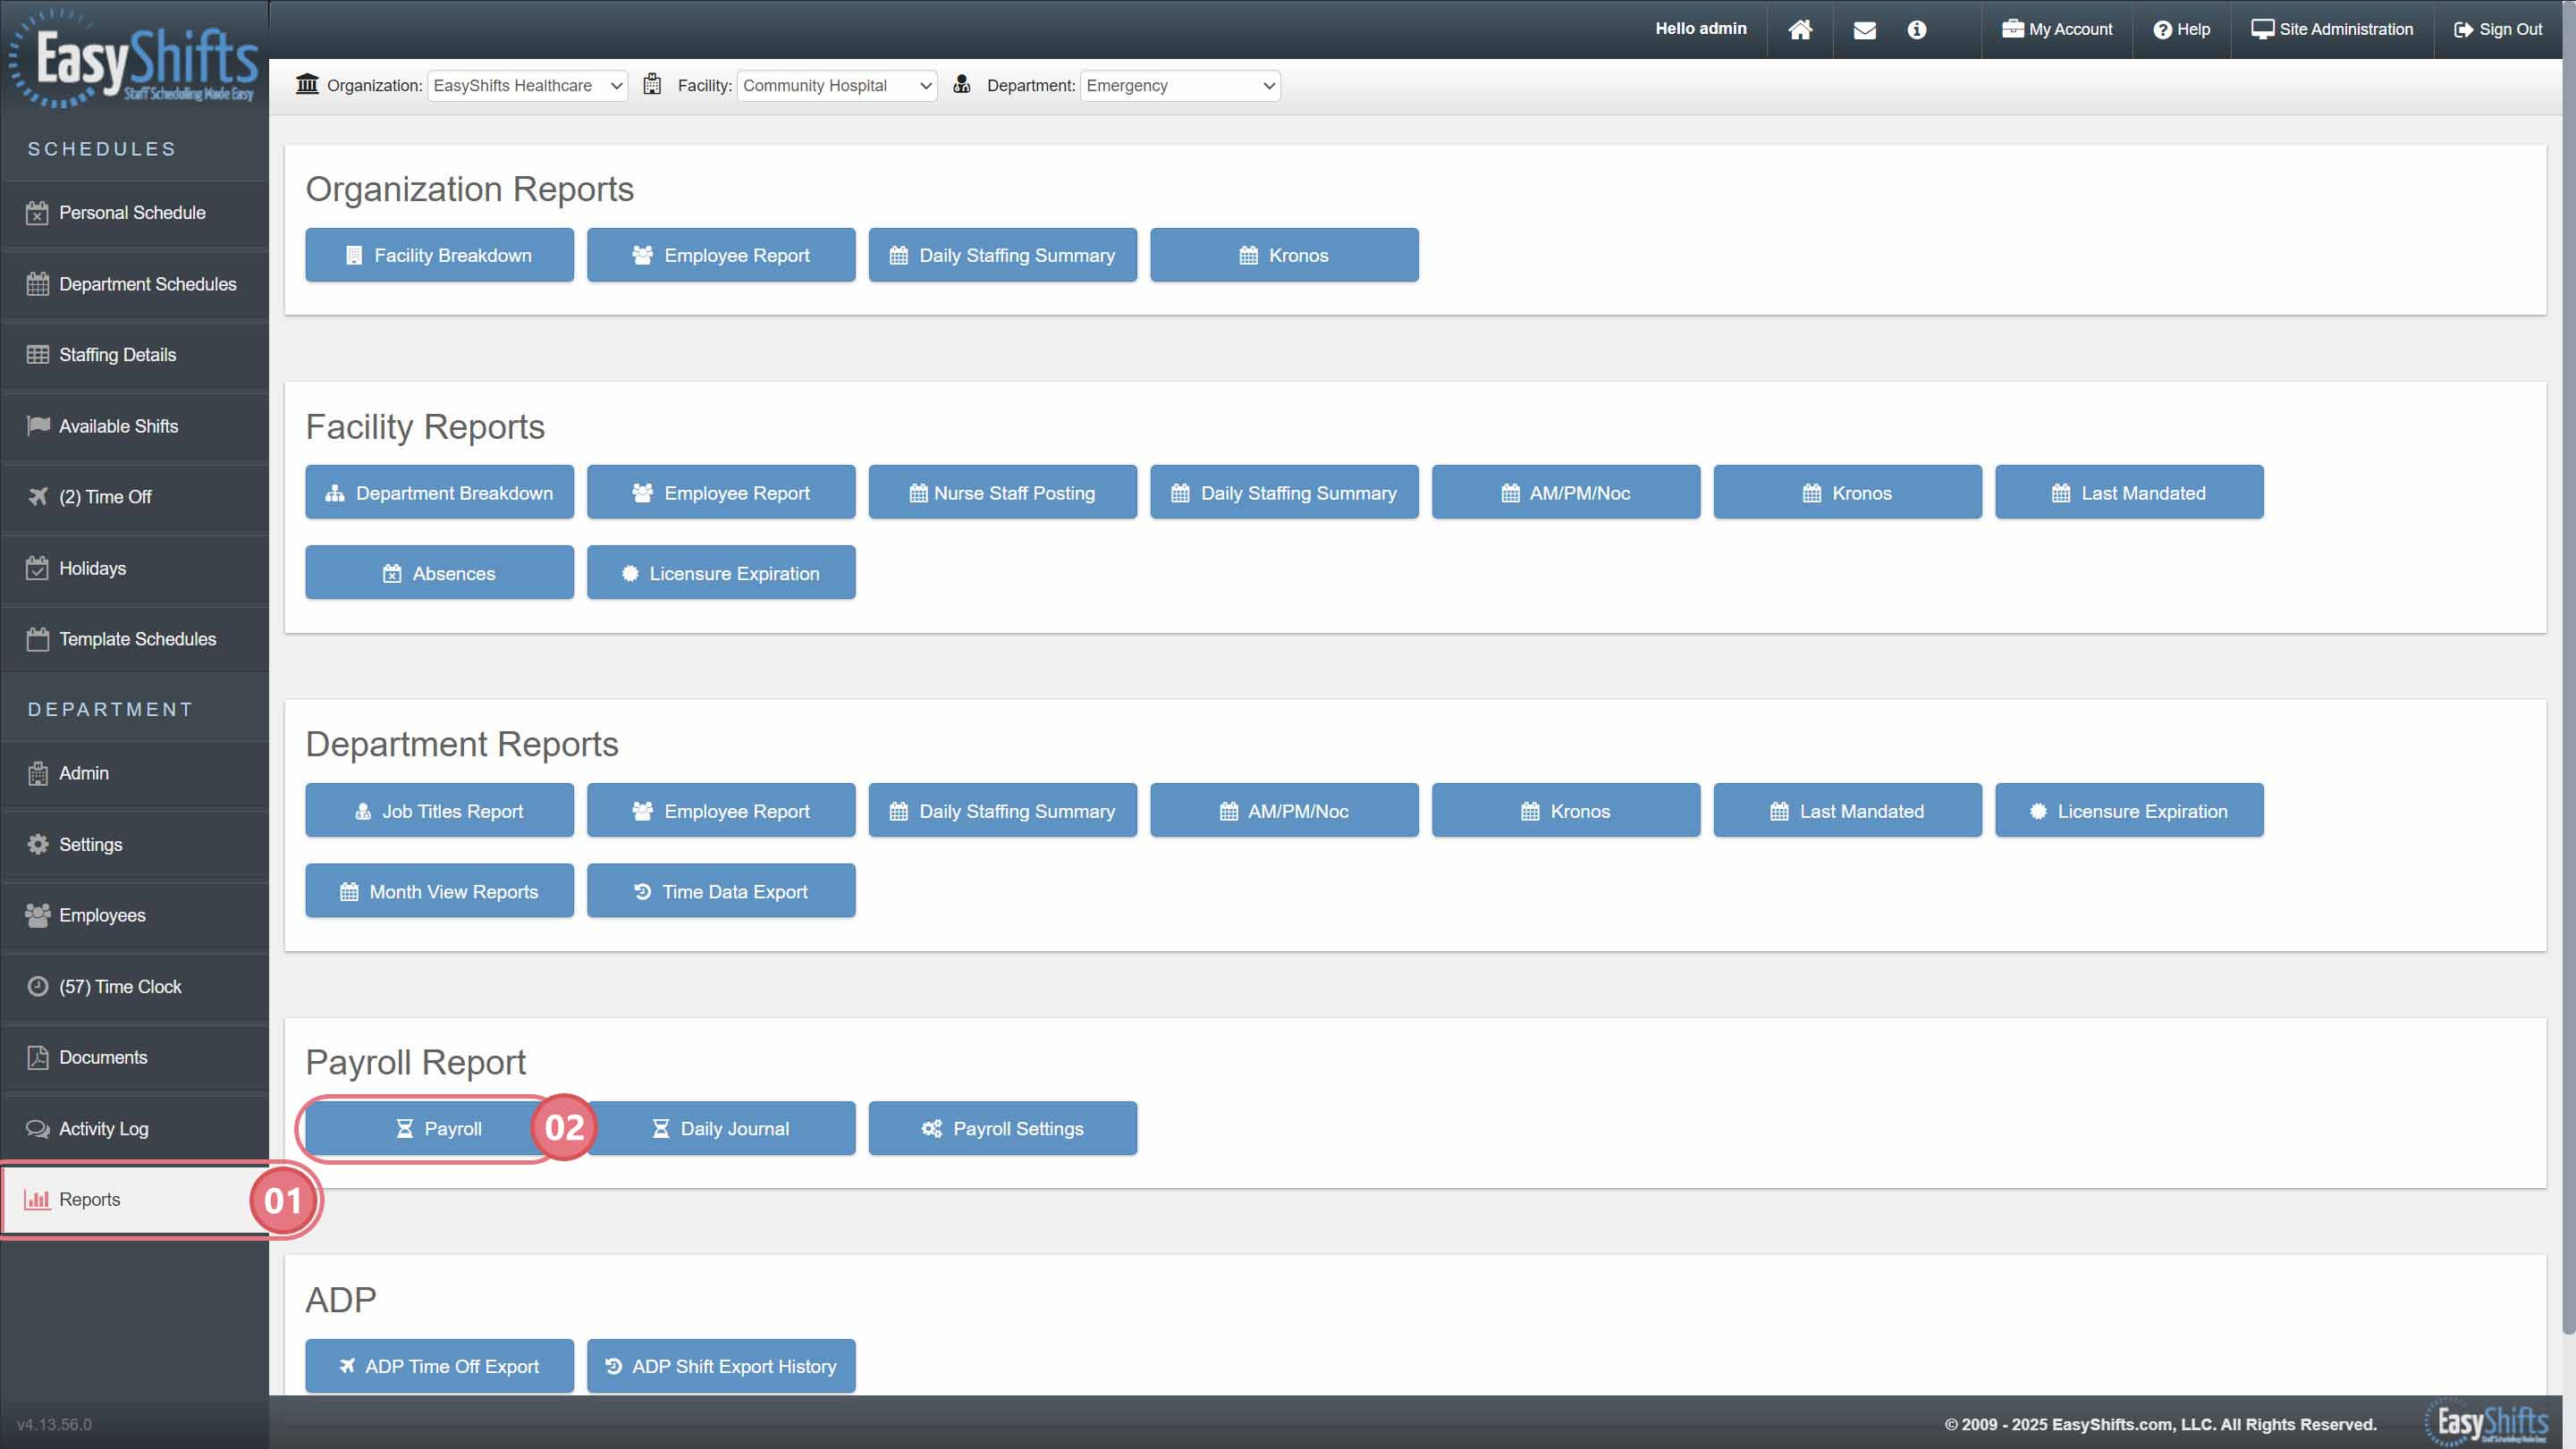Open Organization Kronos report
Image resolution: width=2576 pixels, height=1449 pixels.
1284,255
